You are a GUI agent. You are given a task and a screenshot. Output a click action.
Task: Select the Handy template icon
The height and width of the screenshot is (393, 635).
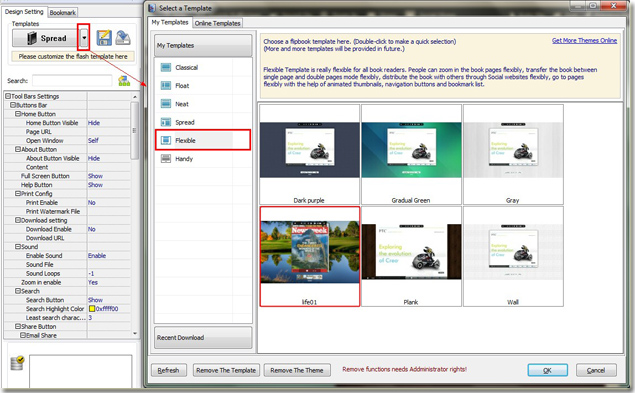coord(166,158)
